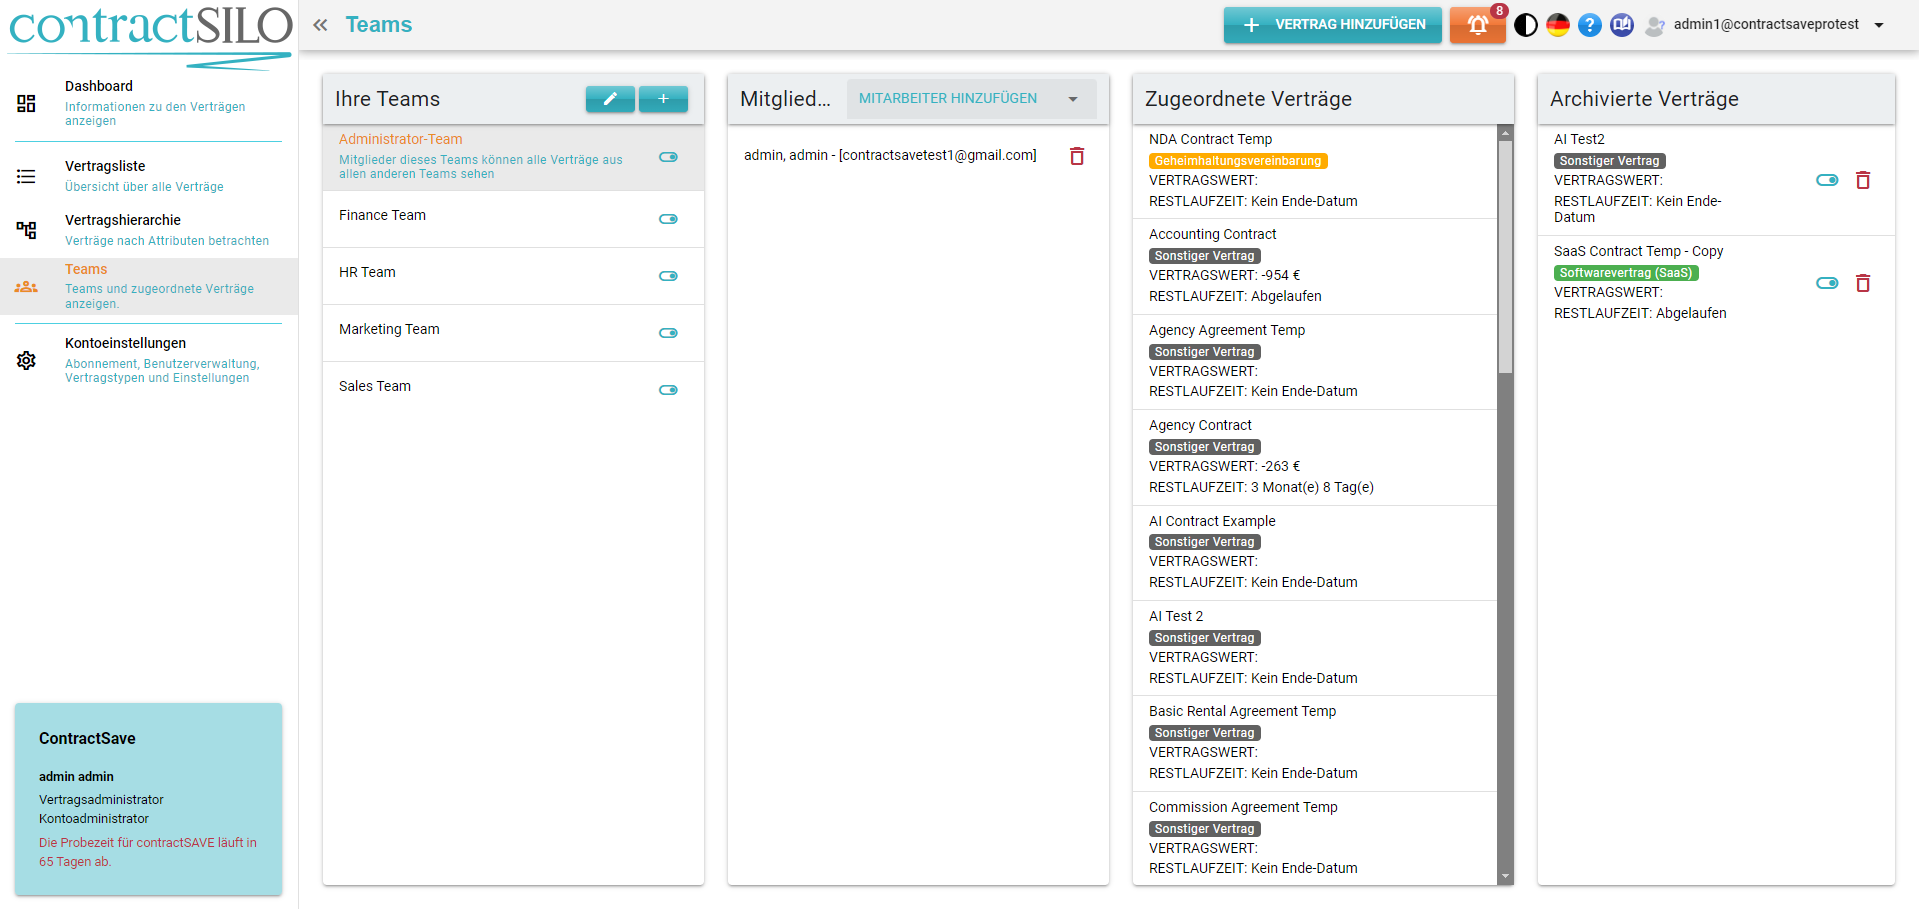Toggle the Finance Team switch
This screenshot has width=1919, height=909.
tap(668, 219)
